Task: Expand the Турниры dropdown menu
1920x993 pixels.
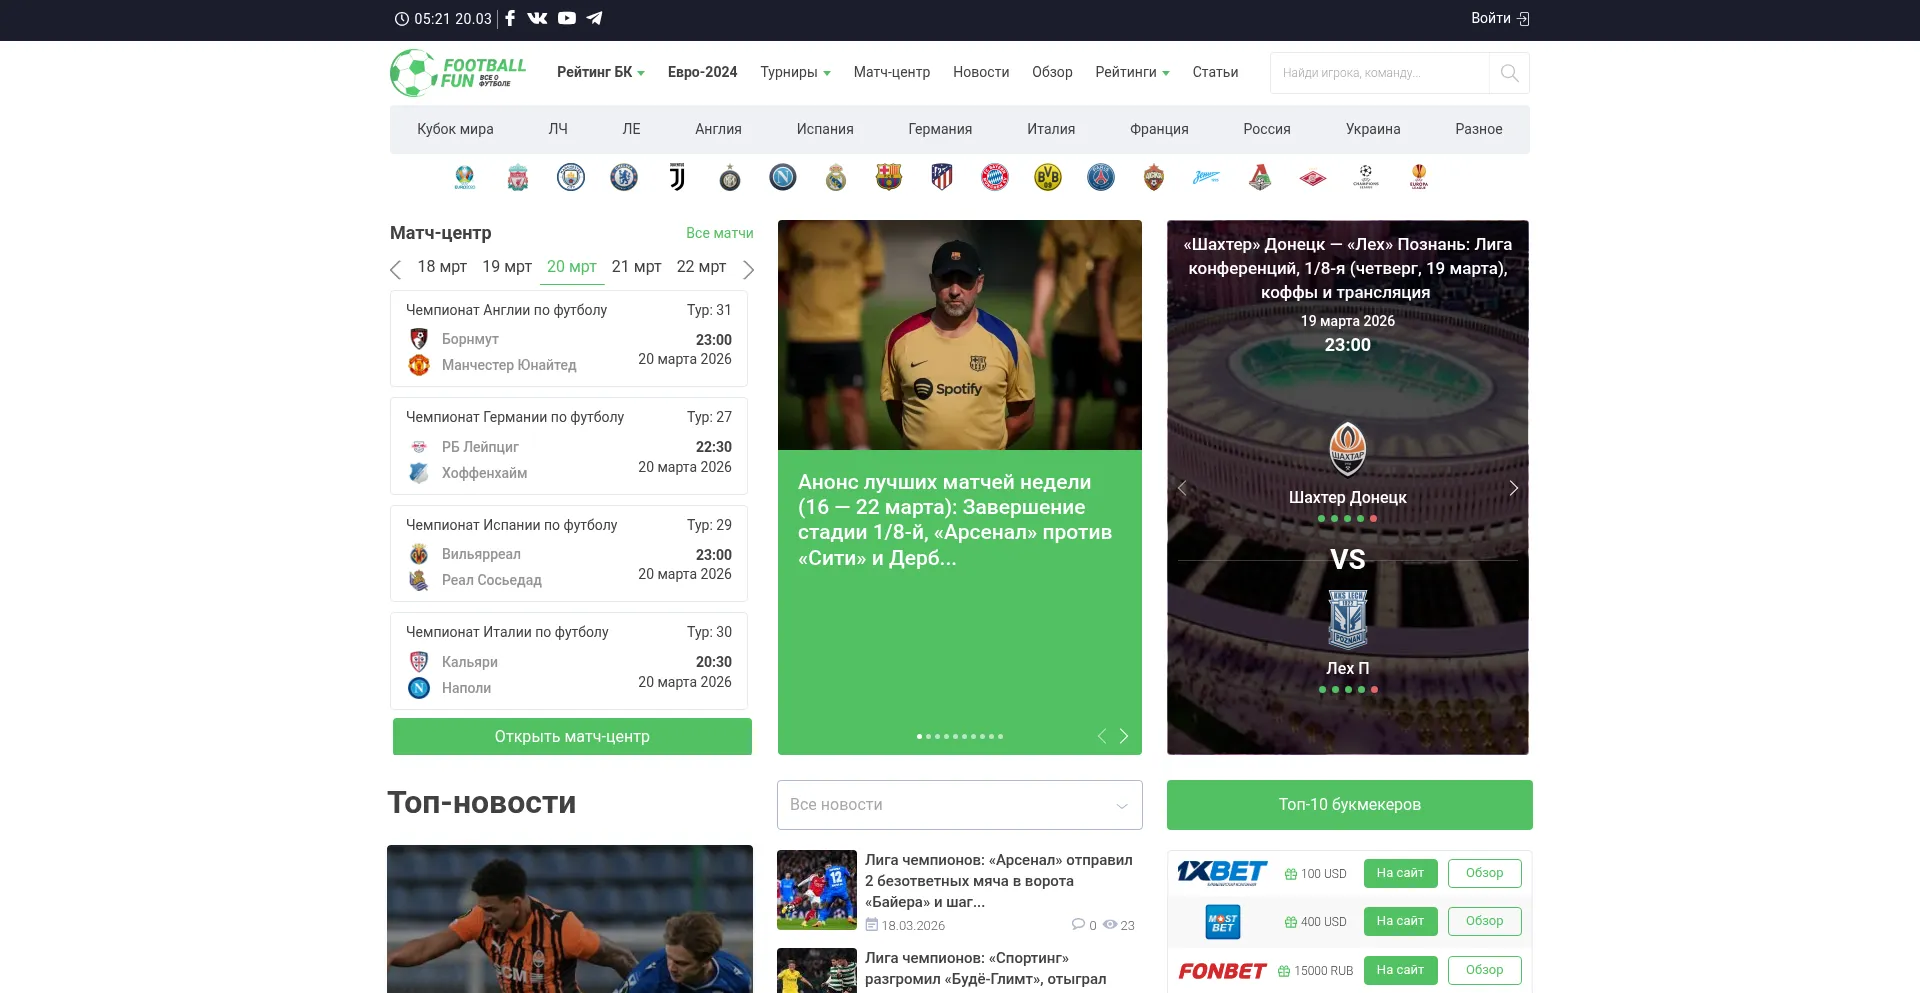Action: (795, 72)
